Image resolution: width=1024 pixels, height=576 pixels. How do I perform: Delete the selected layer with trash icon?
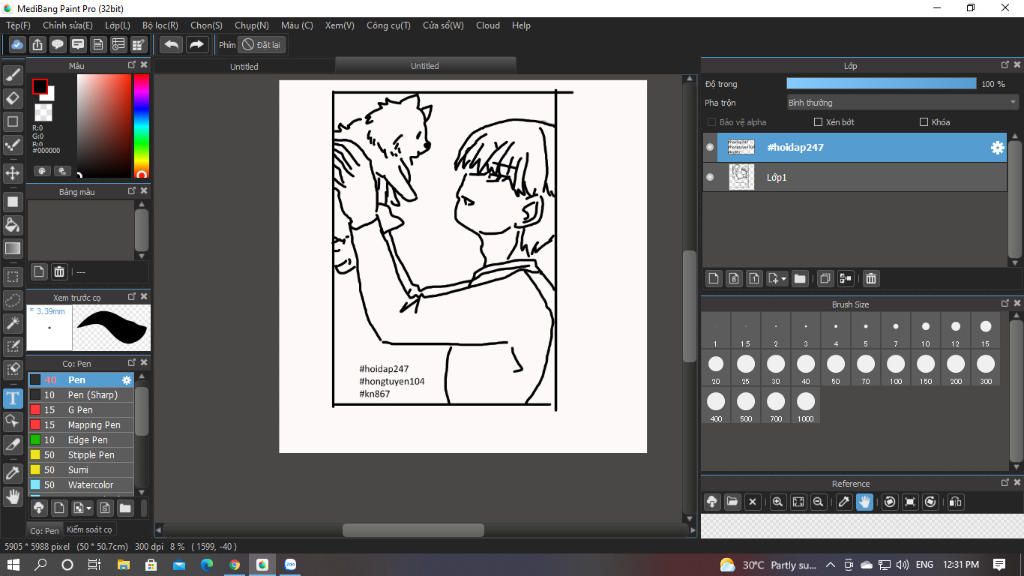point(871,279)
